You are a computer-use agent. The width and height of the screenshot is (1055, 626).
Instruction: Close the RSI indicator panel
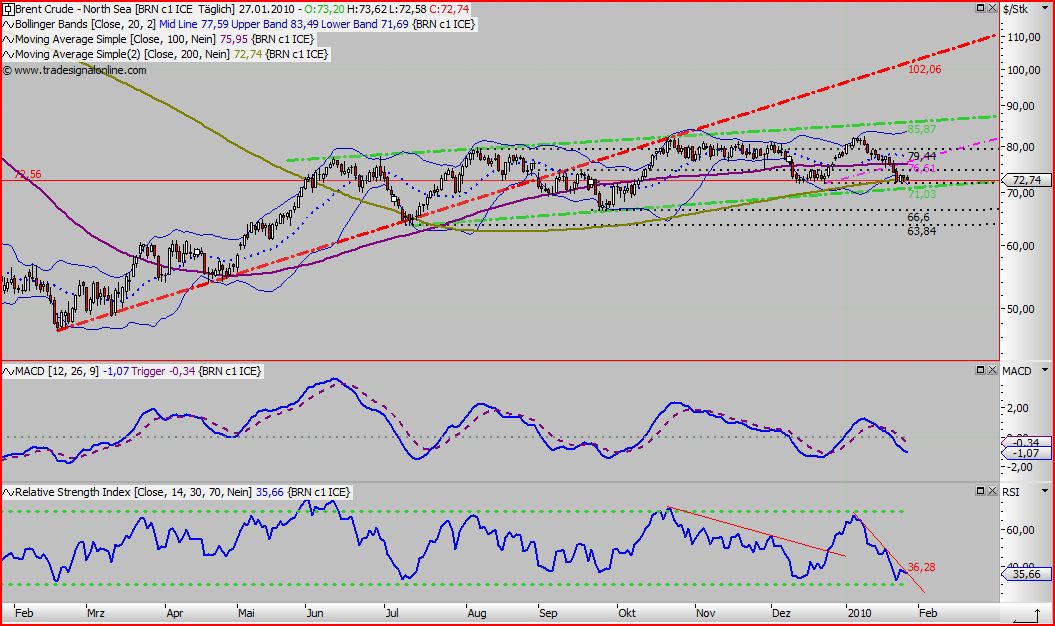[x=992, y=491]
